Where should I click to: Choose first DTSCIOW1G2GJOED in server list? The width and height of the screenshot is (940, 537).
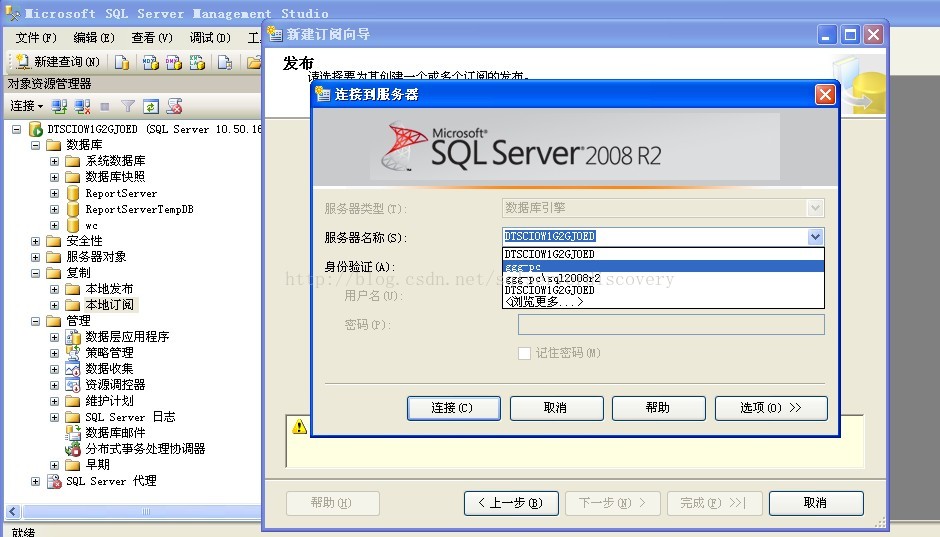[663, 254]
